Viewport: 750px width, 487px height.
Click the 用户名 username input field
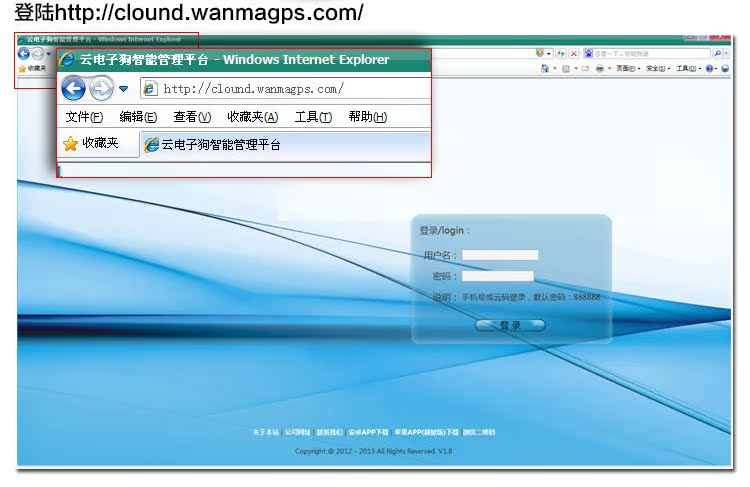500,255
